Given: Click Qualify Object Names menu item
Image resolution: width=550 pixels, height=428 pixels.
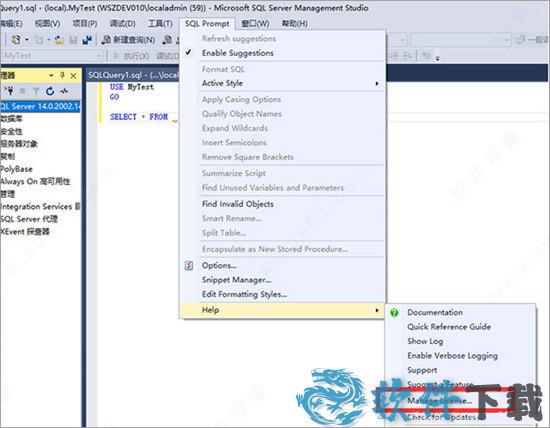Looking at the screenshot, I should 242,114.
